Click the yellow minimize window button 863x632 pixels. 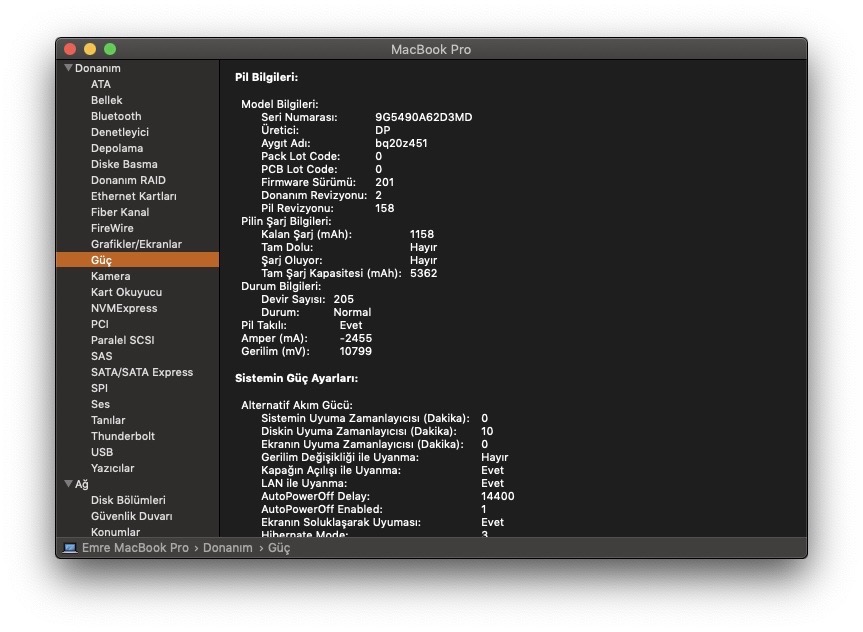[90, 49]
